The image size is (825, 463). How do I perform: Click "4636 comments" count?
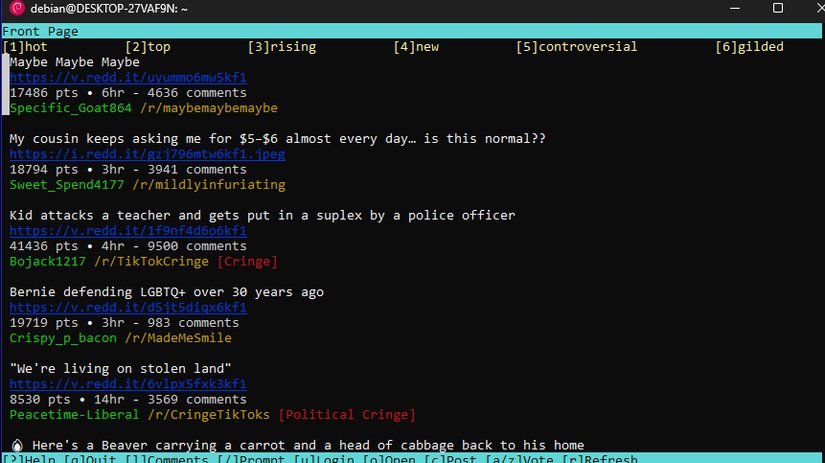(197, 93)
